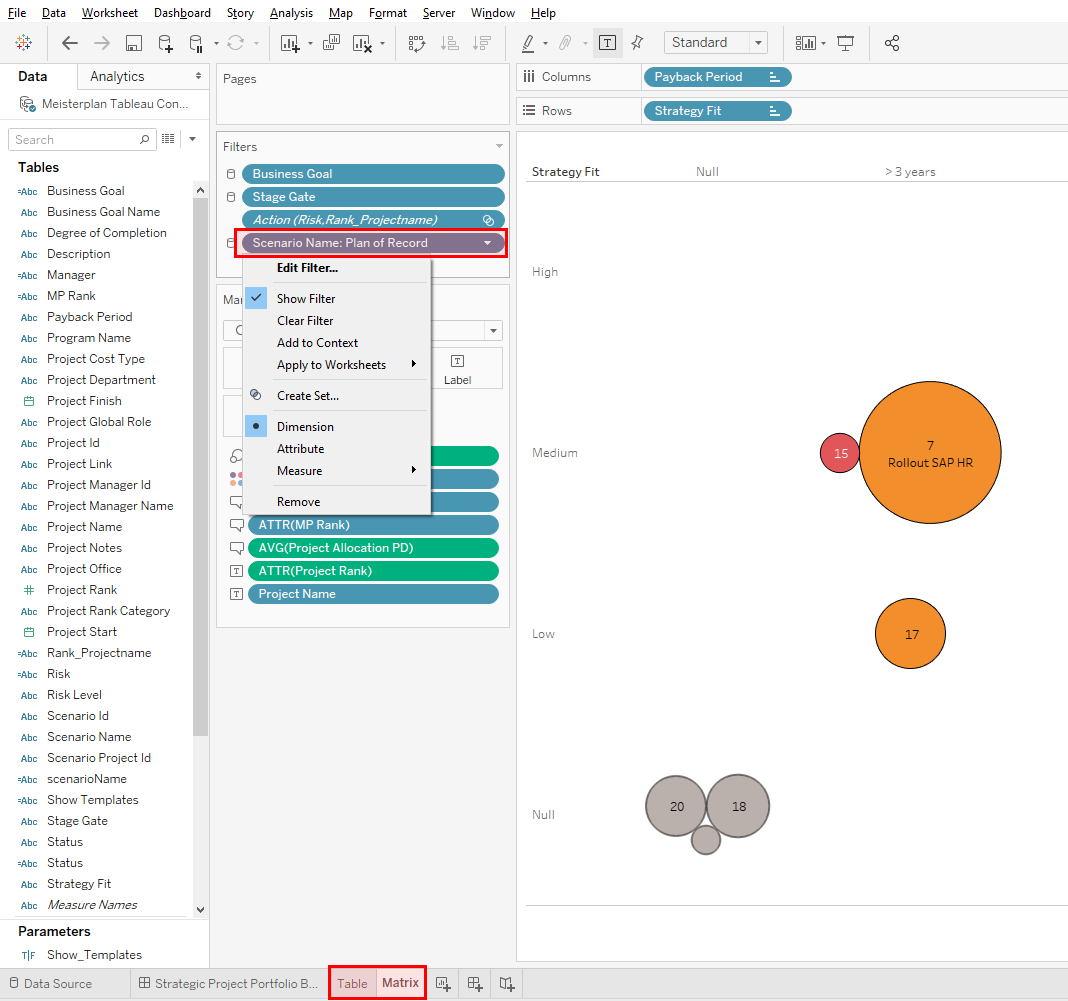Click the view data grid icon beside search
This screenshot has height=1001, width=1068.
[168, 139]
